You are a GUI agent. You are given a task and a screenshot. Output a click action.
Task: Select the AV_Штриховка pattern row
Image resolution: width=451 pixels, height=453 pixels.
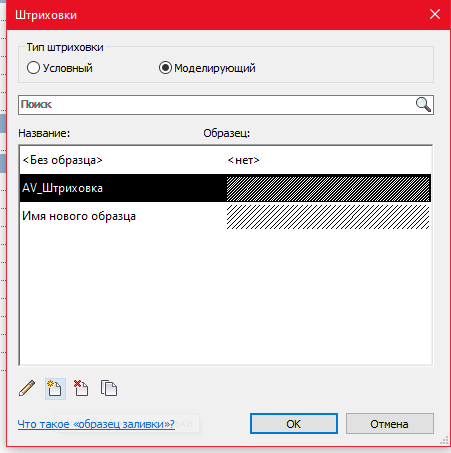(x=225, y=188)
